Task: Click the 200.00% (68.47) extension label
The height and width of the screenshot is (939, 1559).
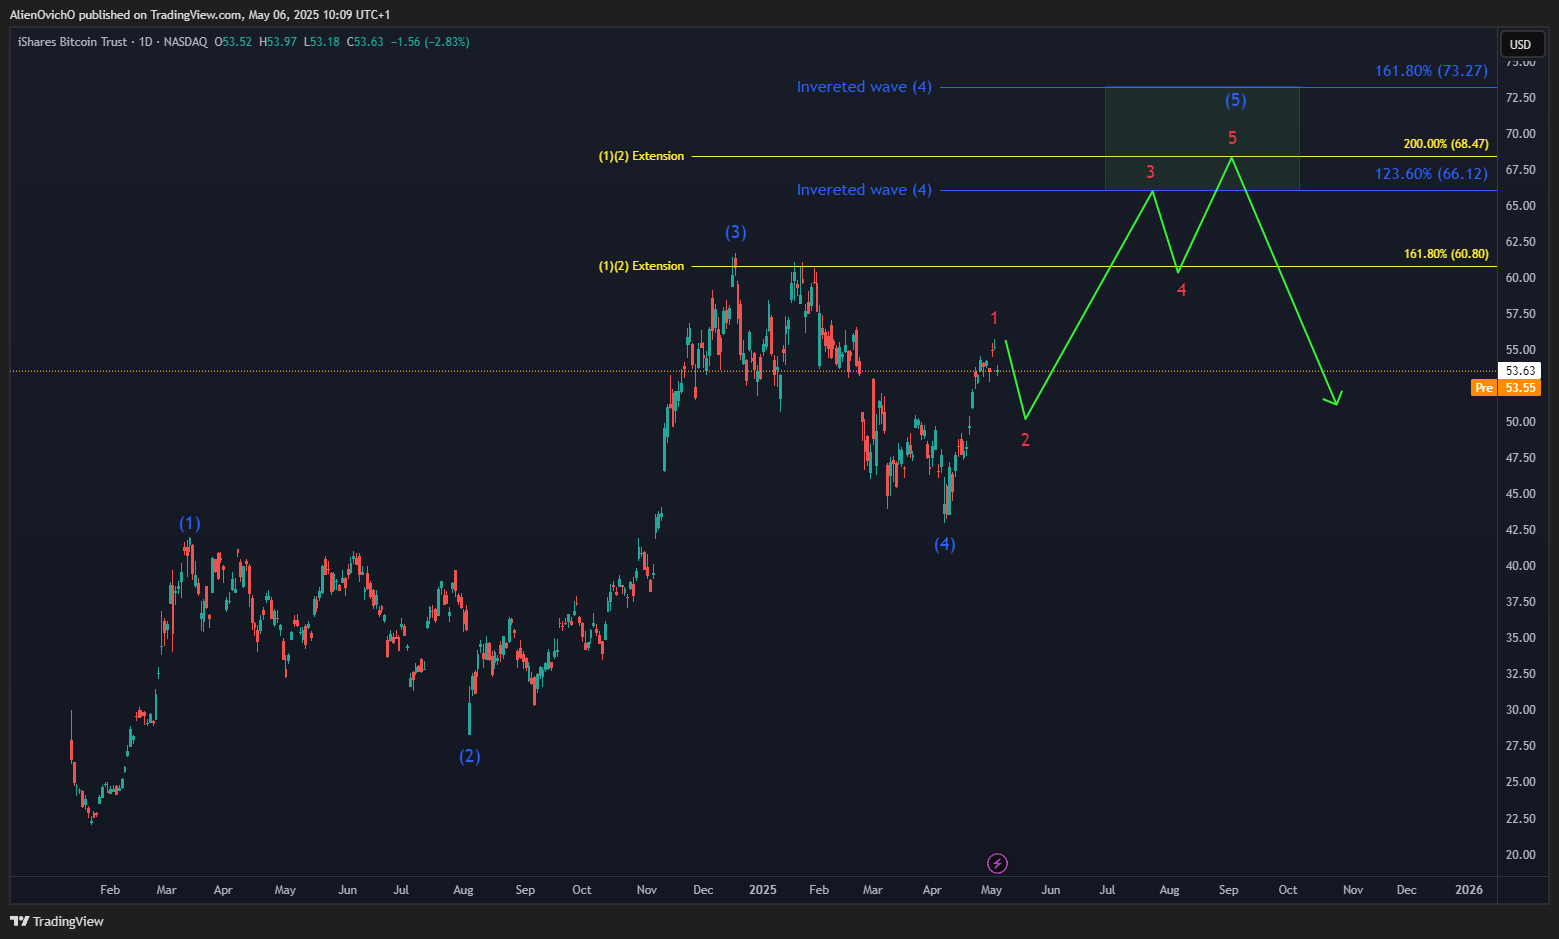Action: pyautogui.click(x=1446, y=144)
